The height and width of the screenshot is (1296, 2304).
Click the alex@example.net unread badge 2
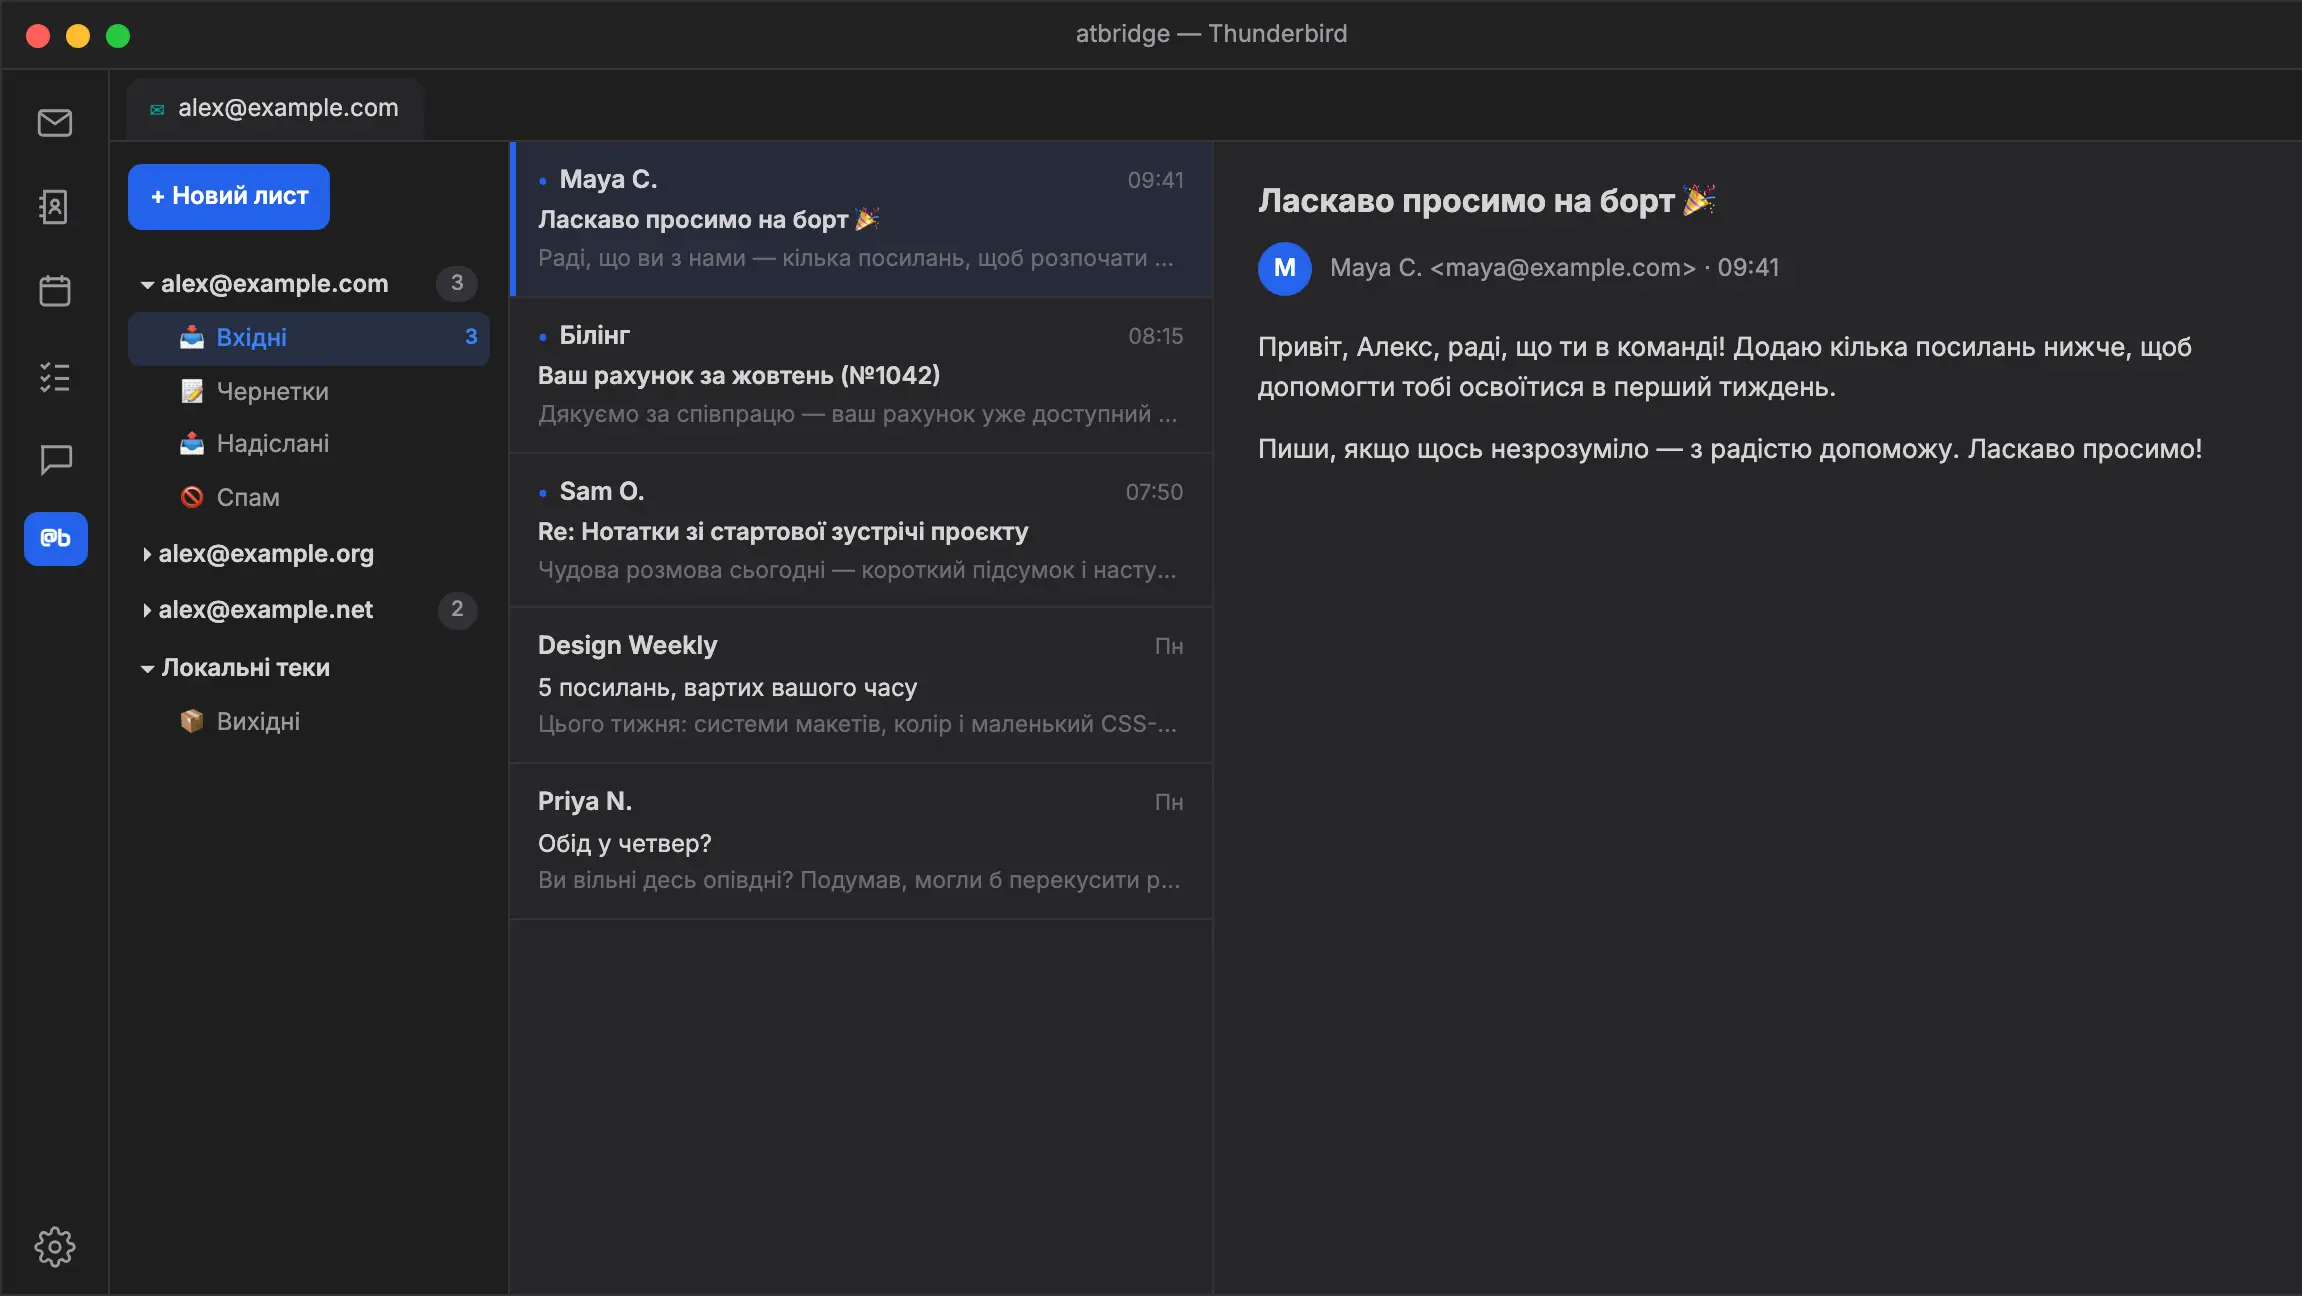457,609
